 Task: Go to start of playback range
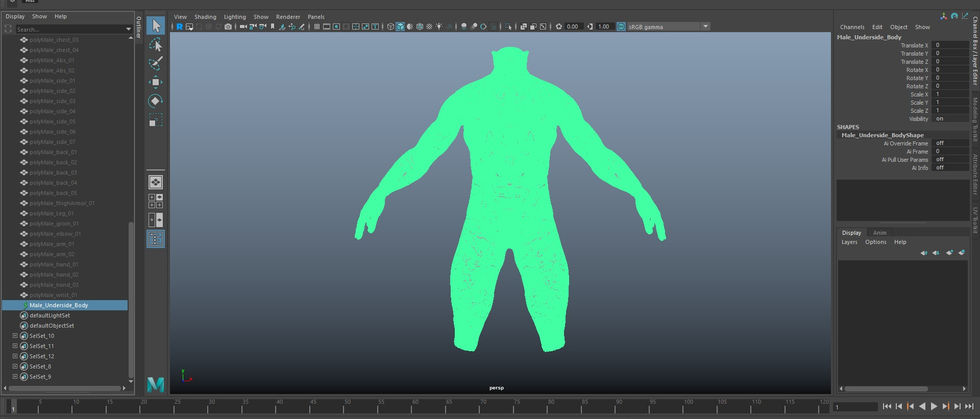click(887, 406)
